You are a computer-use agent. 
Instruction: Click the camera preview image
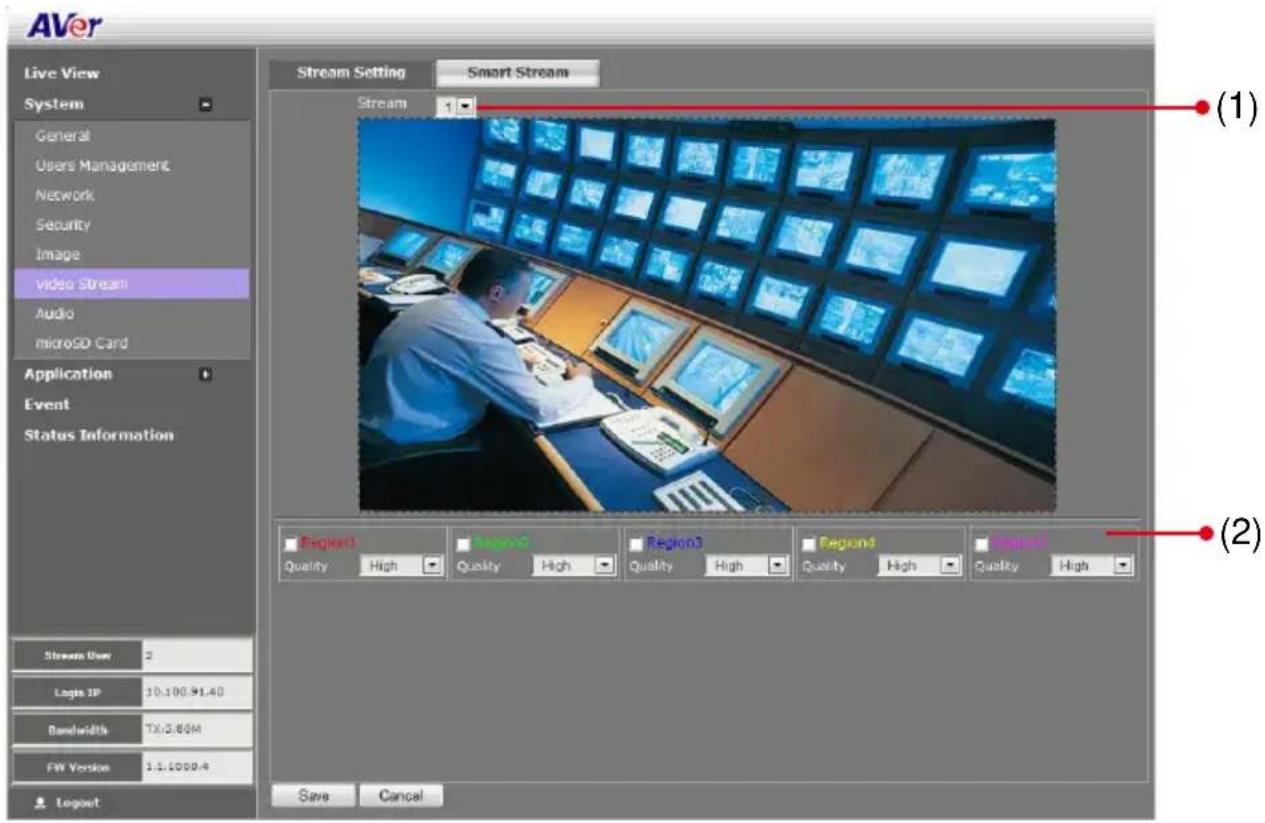coord(707,315)
